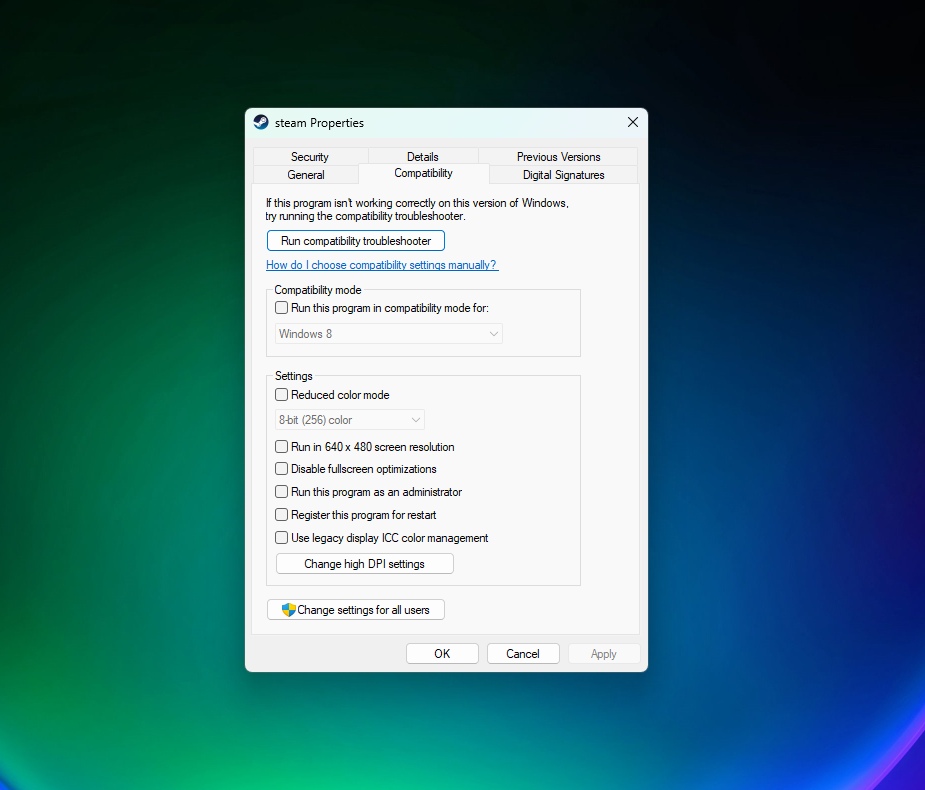The image size is (925, 790).
Task: Click the Steam icon in the title bar
Action: (x=261, y=122)
